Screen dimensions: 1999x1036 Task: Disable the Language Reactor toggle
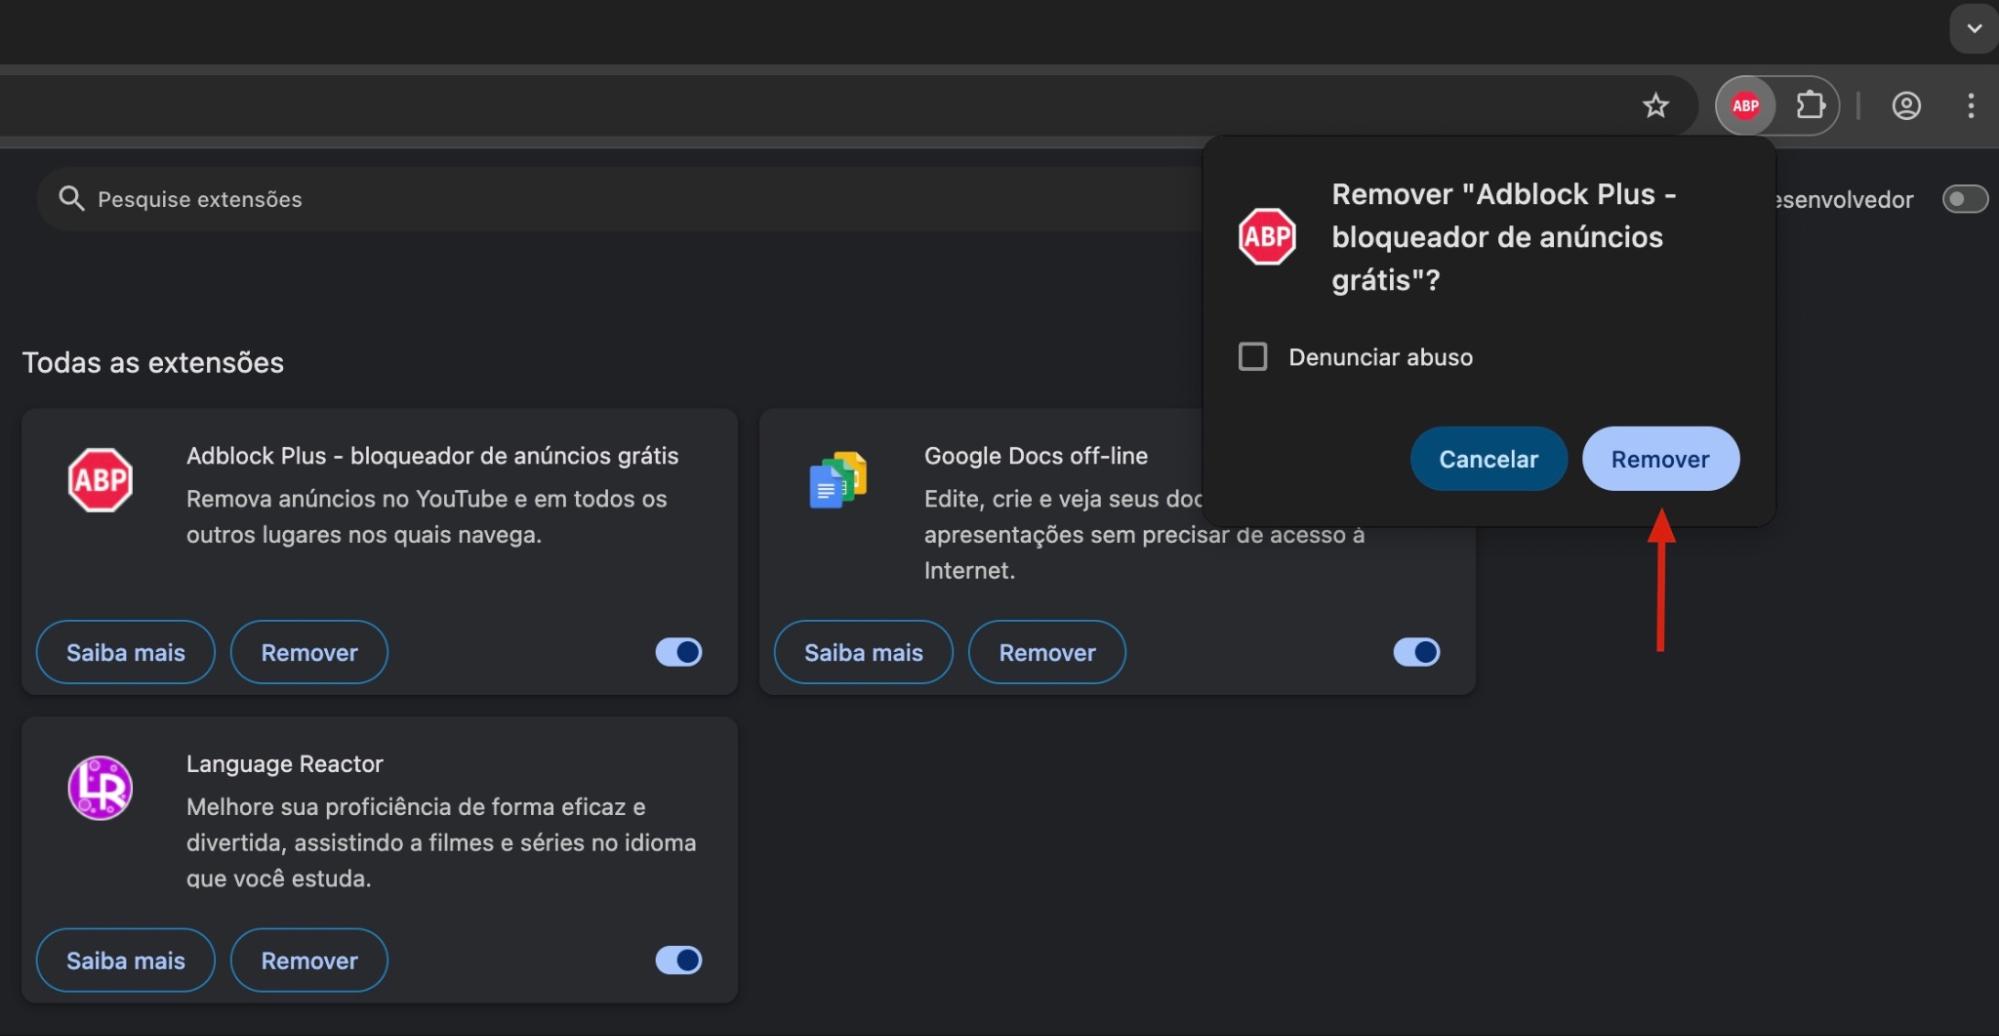(x=678, y=960)
